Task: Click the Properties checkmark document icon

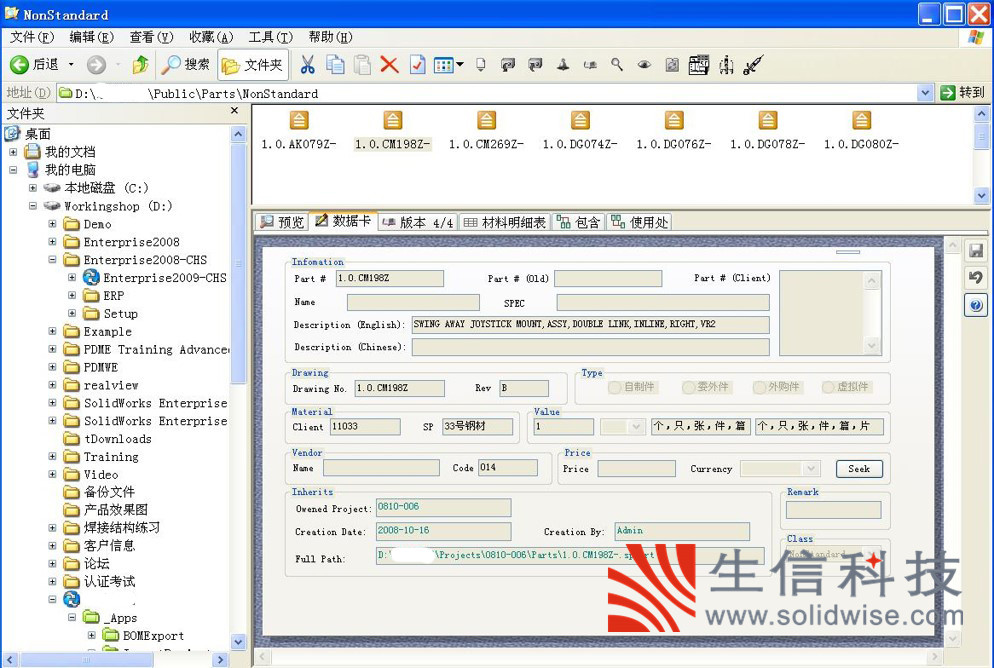Action: pyautogui.click(x=417, y=65)
